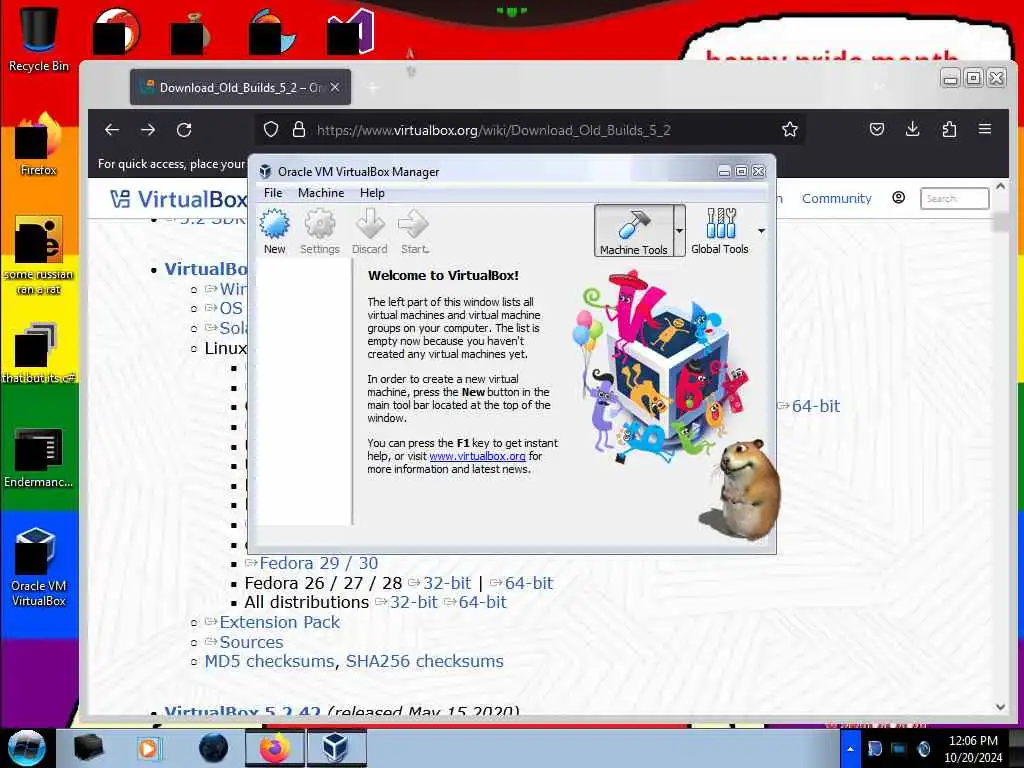Select the Global Tools button
The width and height of the screenshot is (1024, 768).
pyautogui.click(x=720, y=231)
